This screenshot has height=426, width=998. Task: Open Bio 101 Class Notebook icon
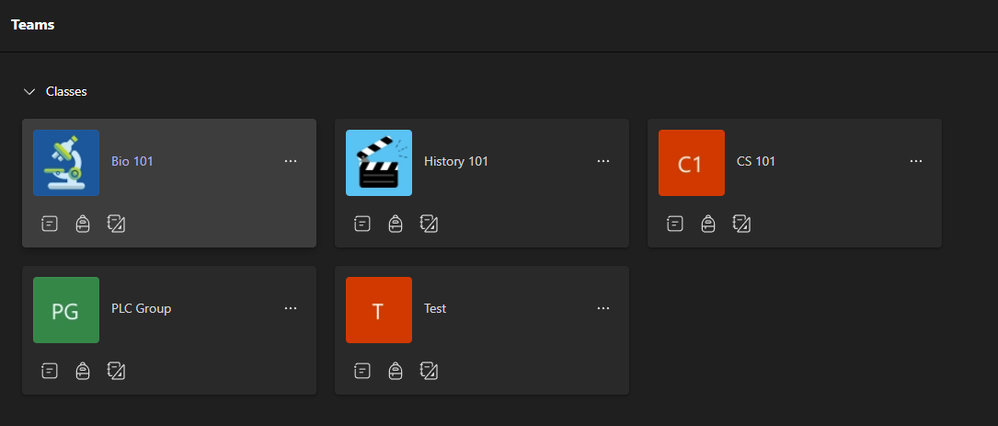coord(116,224)
